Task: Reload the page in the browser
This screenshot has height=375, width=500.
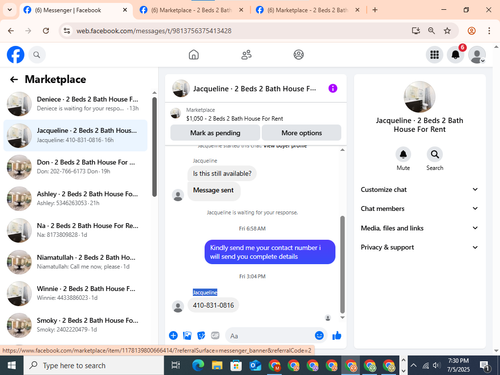Action: 46,31
